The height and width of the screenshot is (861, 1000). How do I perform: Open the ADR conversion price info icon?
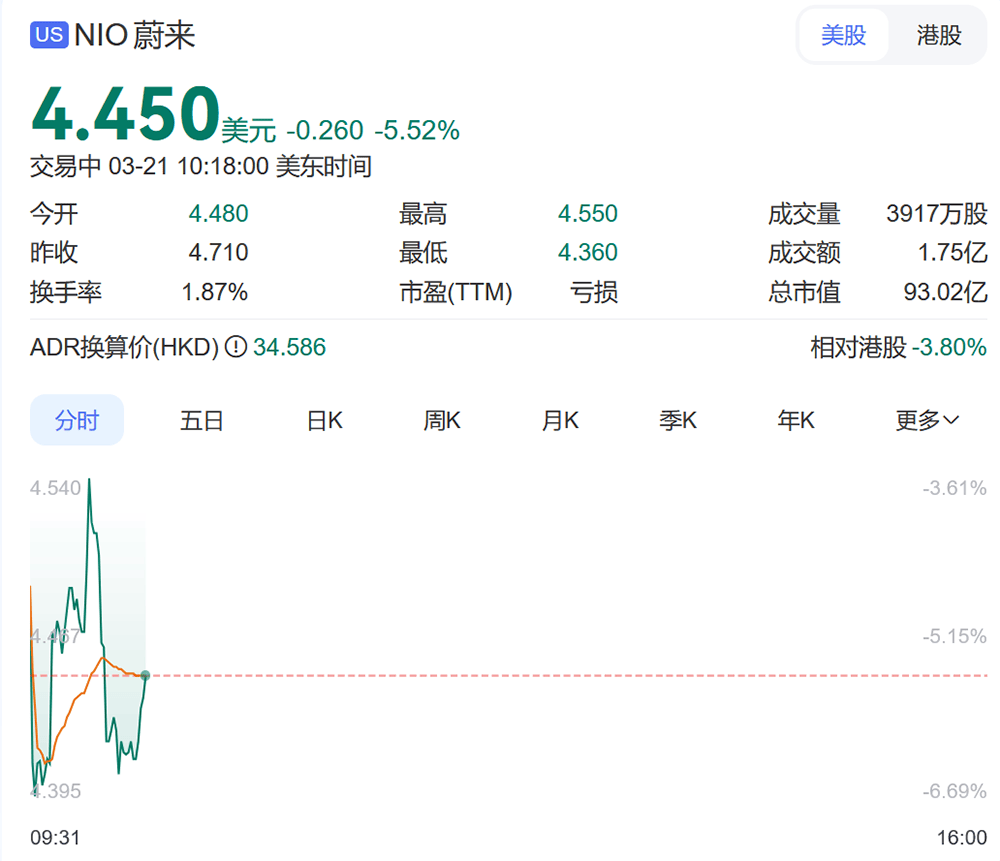click(x=236, y=347)
